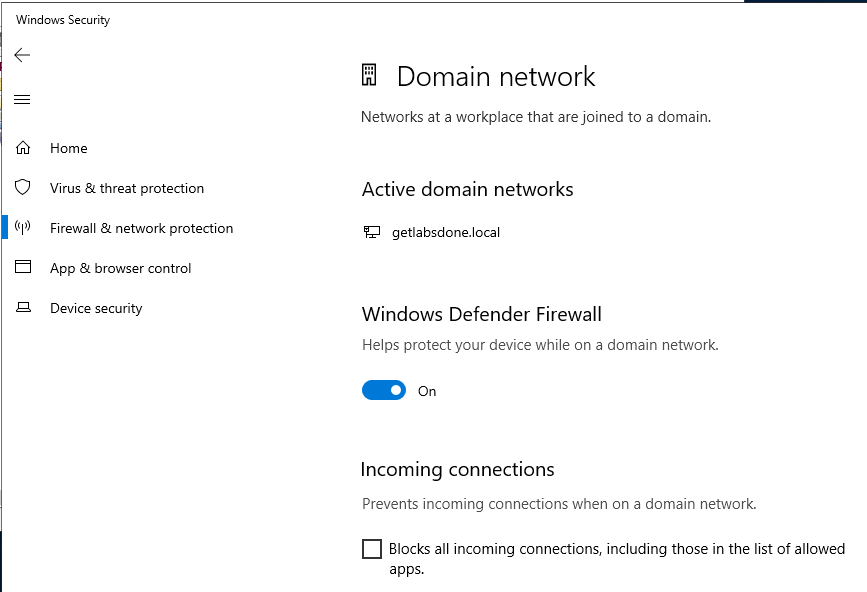
Task: Click the App & browser control window icon
Action: tap(23, 267)
